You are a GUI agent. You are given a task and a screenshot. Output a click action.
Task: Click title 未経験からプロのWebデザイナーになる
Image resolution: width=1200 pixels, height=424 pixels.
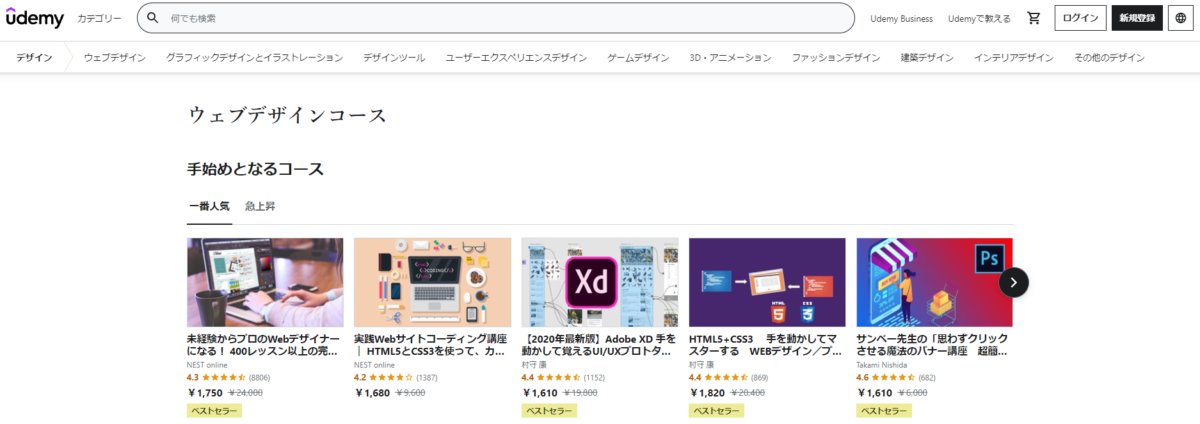pos(264,345)
